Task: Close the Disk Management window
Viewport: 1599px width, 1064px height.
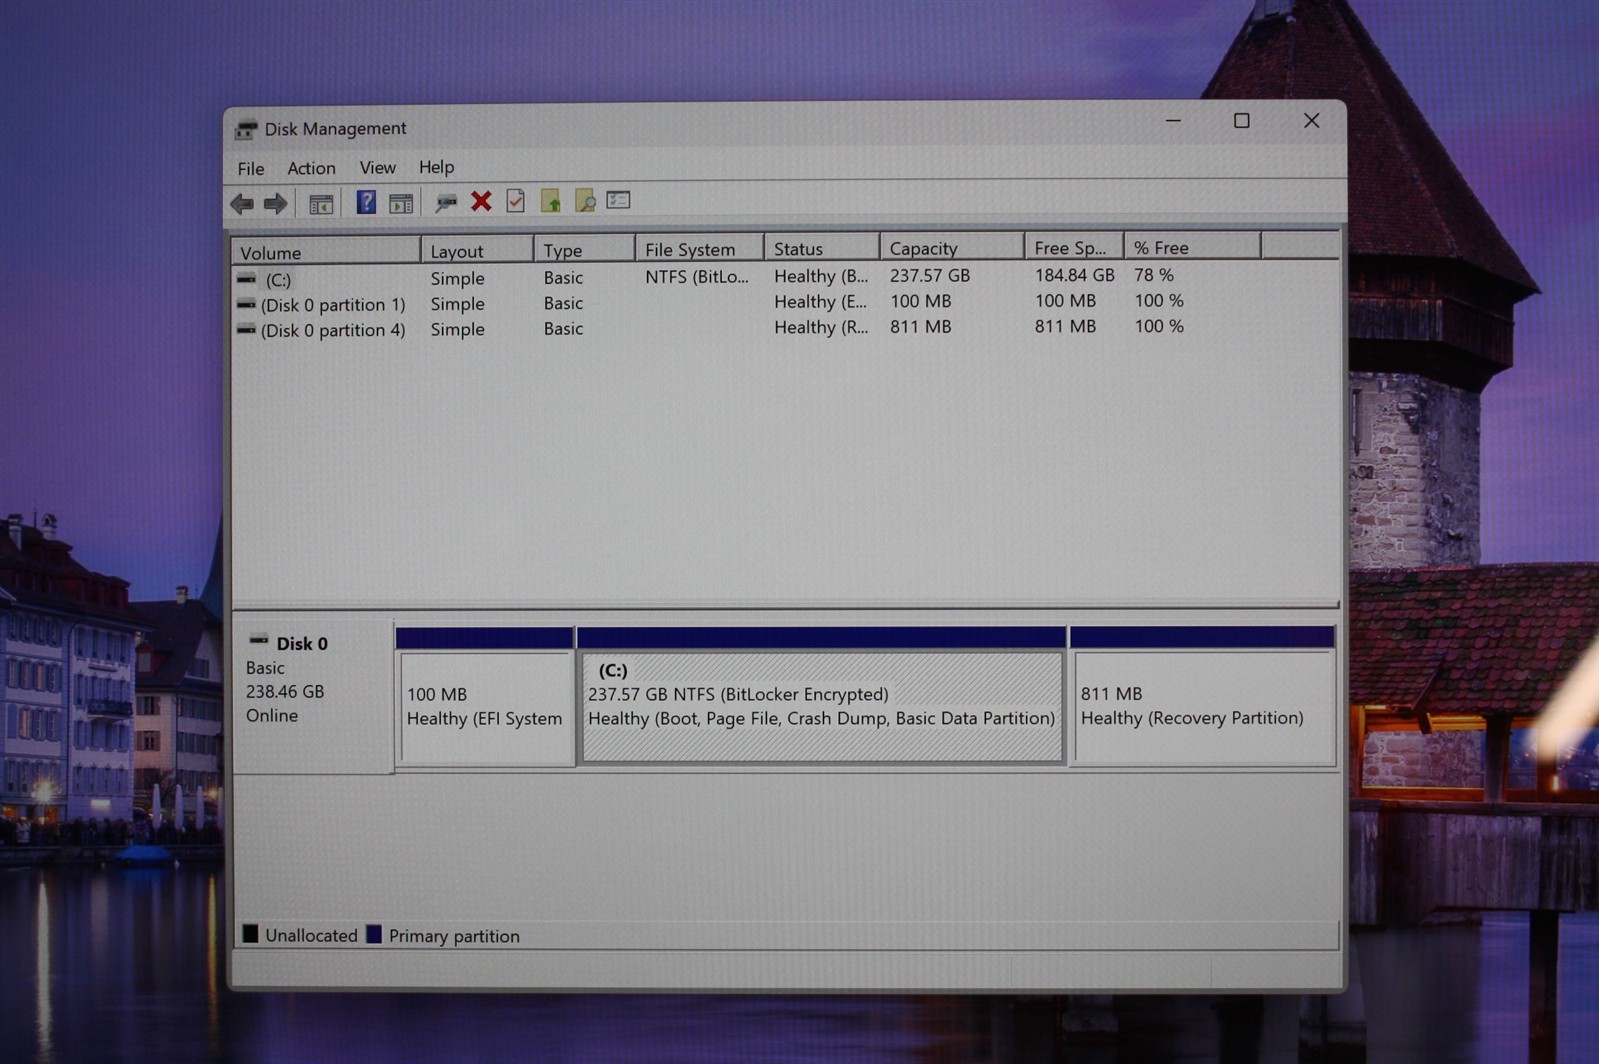Action: click(x=1311, y=121)
